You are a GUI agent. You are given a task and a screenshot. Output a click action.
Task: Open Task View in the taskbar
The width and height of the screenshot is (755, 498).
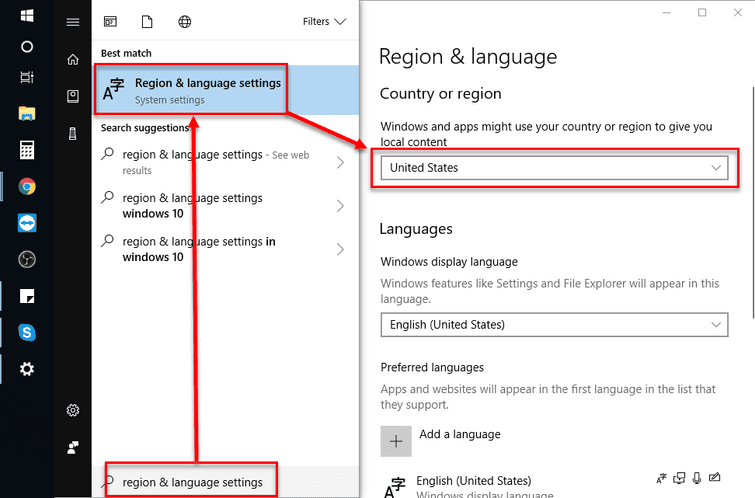point(27,77)
